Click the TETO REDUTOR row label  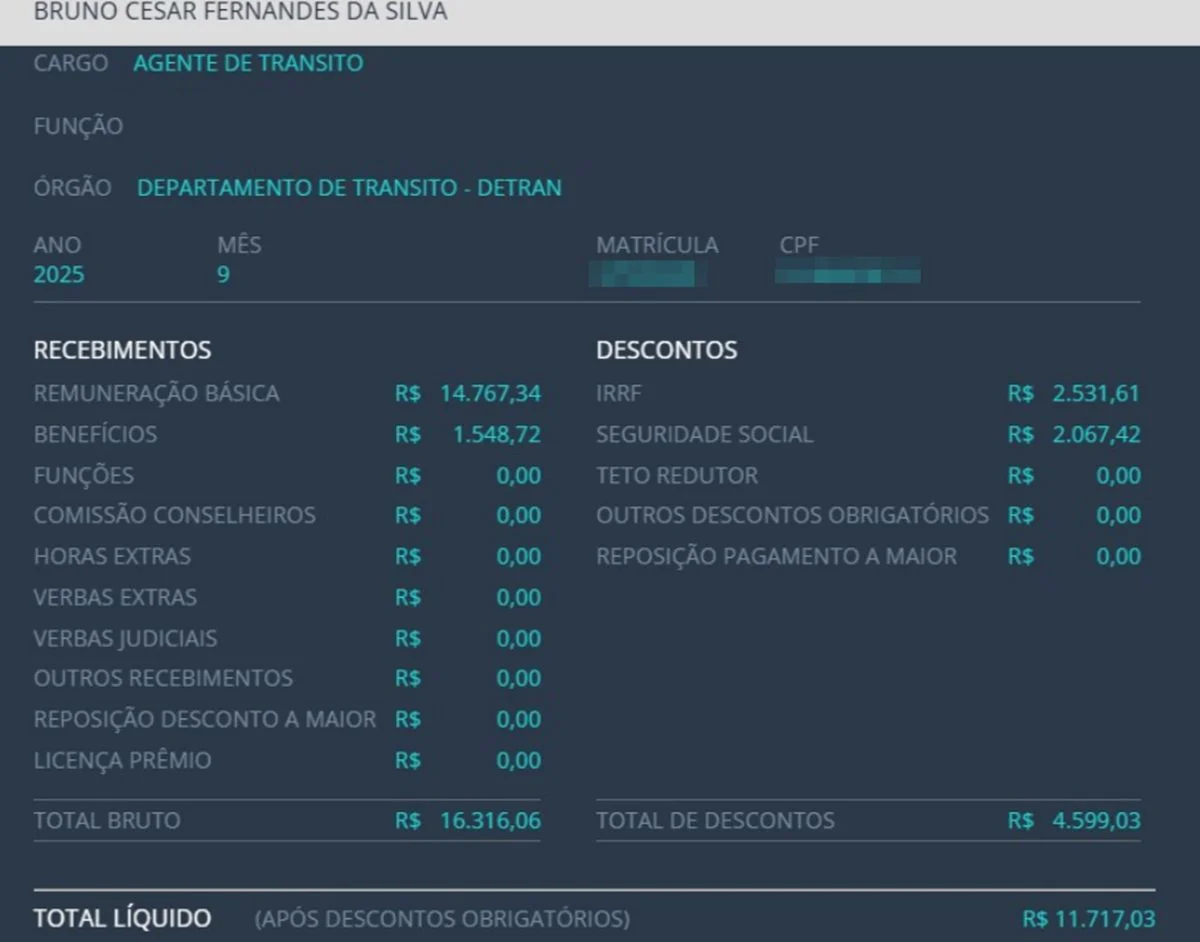coord(677,476)
